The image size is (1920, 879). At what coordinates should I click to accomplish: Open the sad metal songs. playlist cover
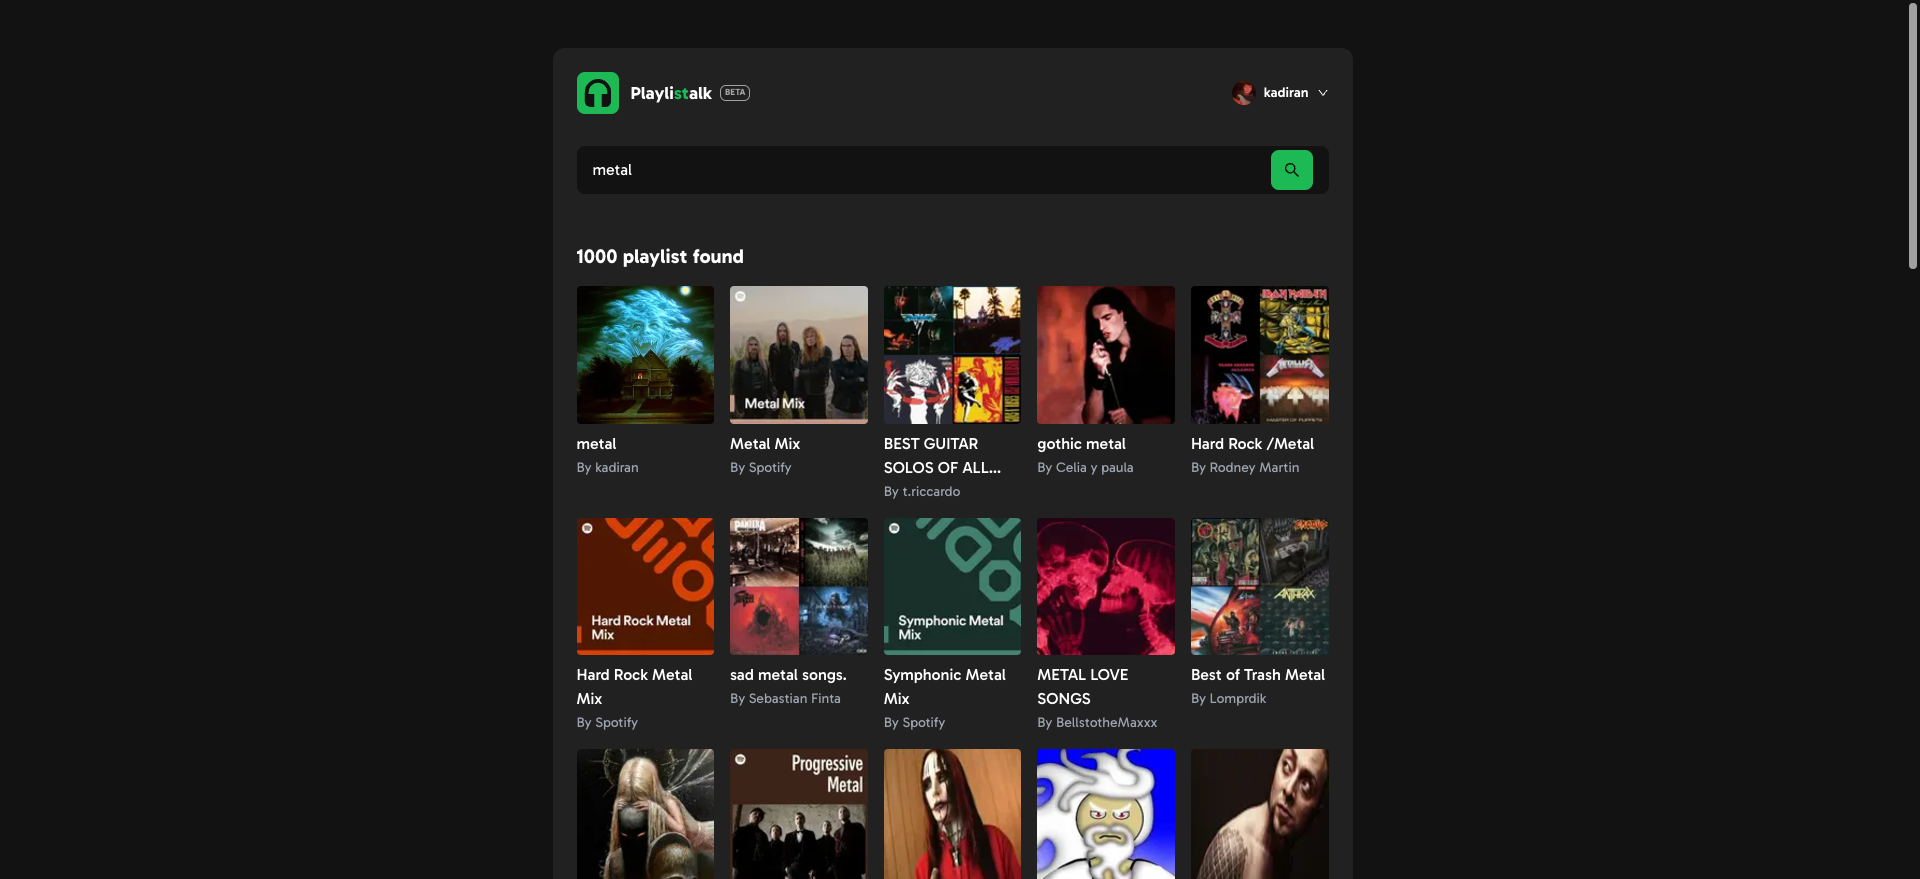pos(798,586)
